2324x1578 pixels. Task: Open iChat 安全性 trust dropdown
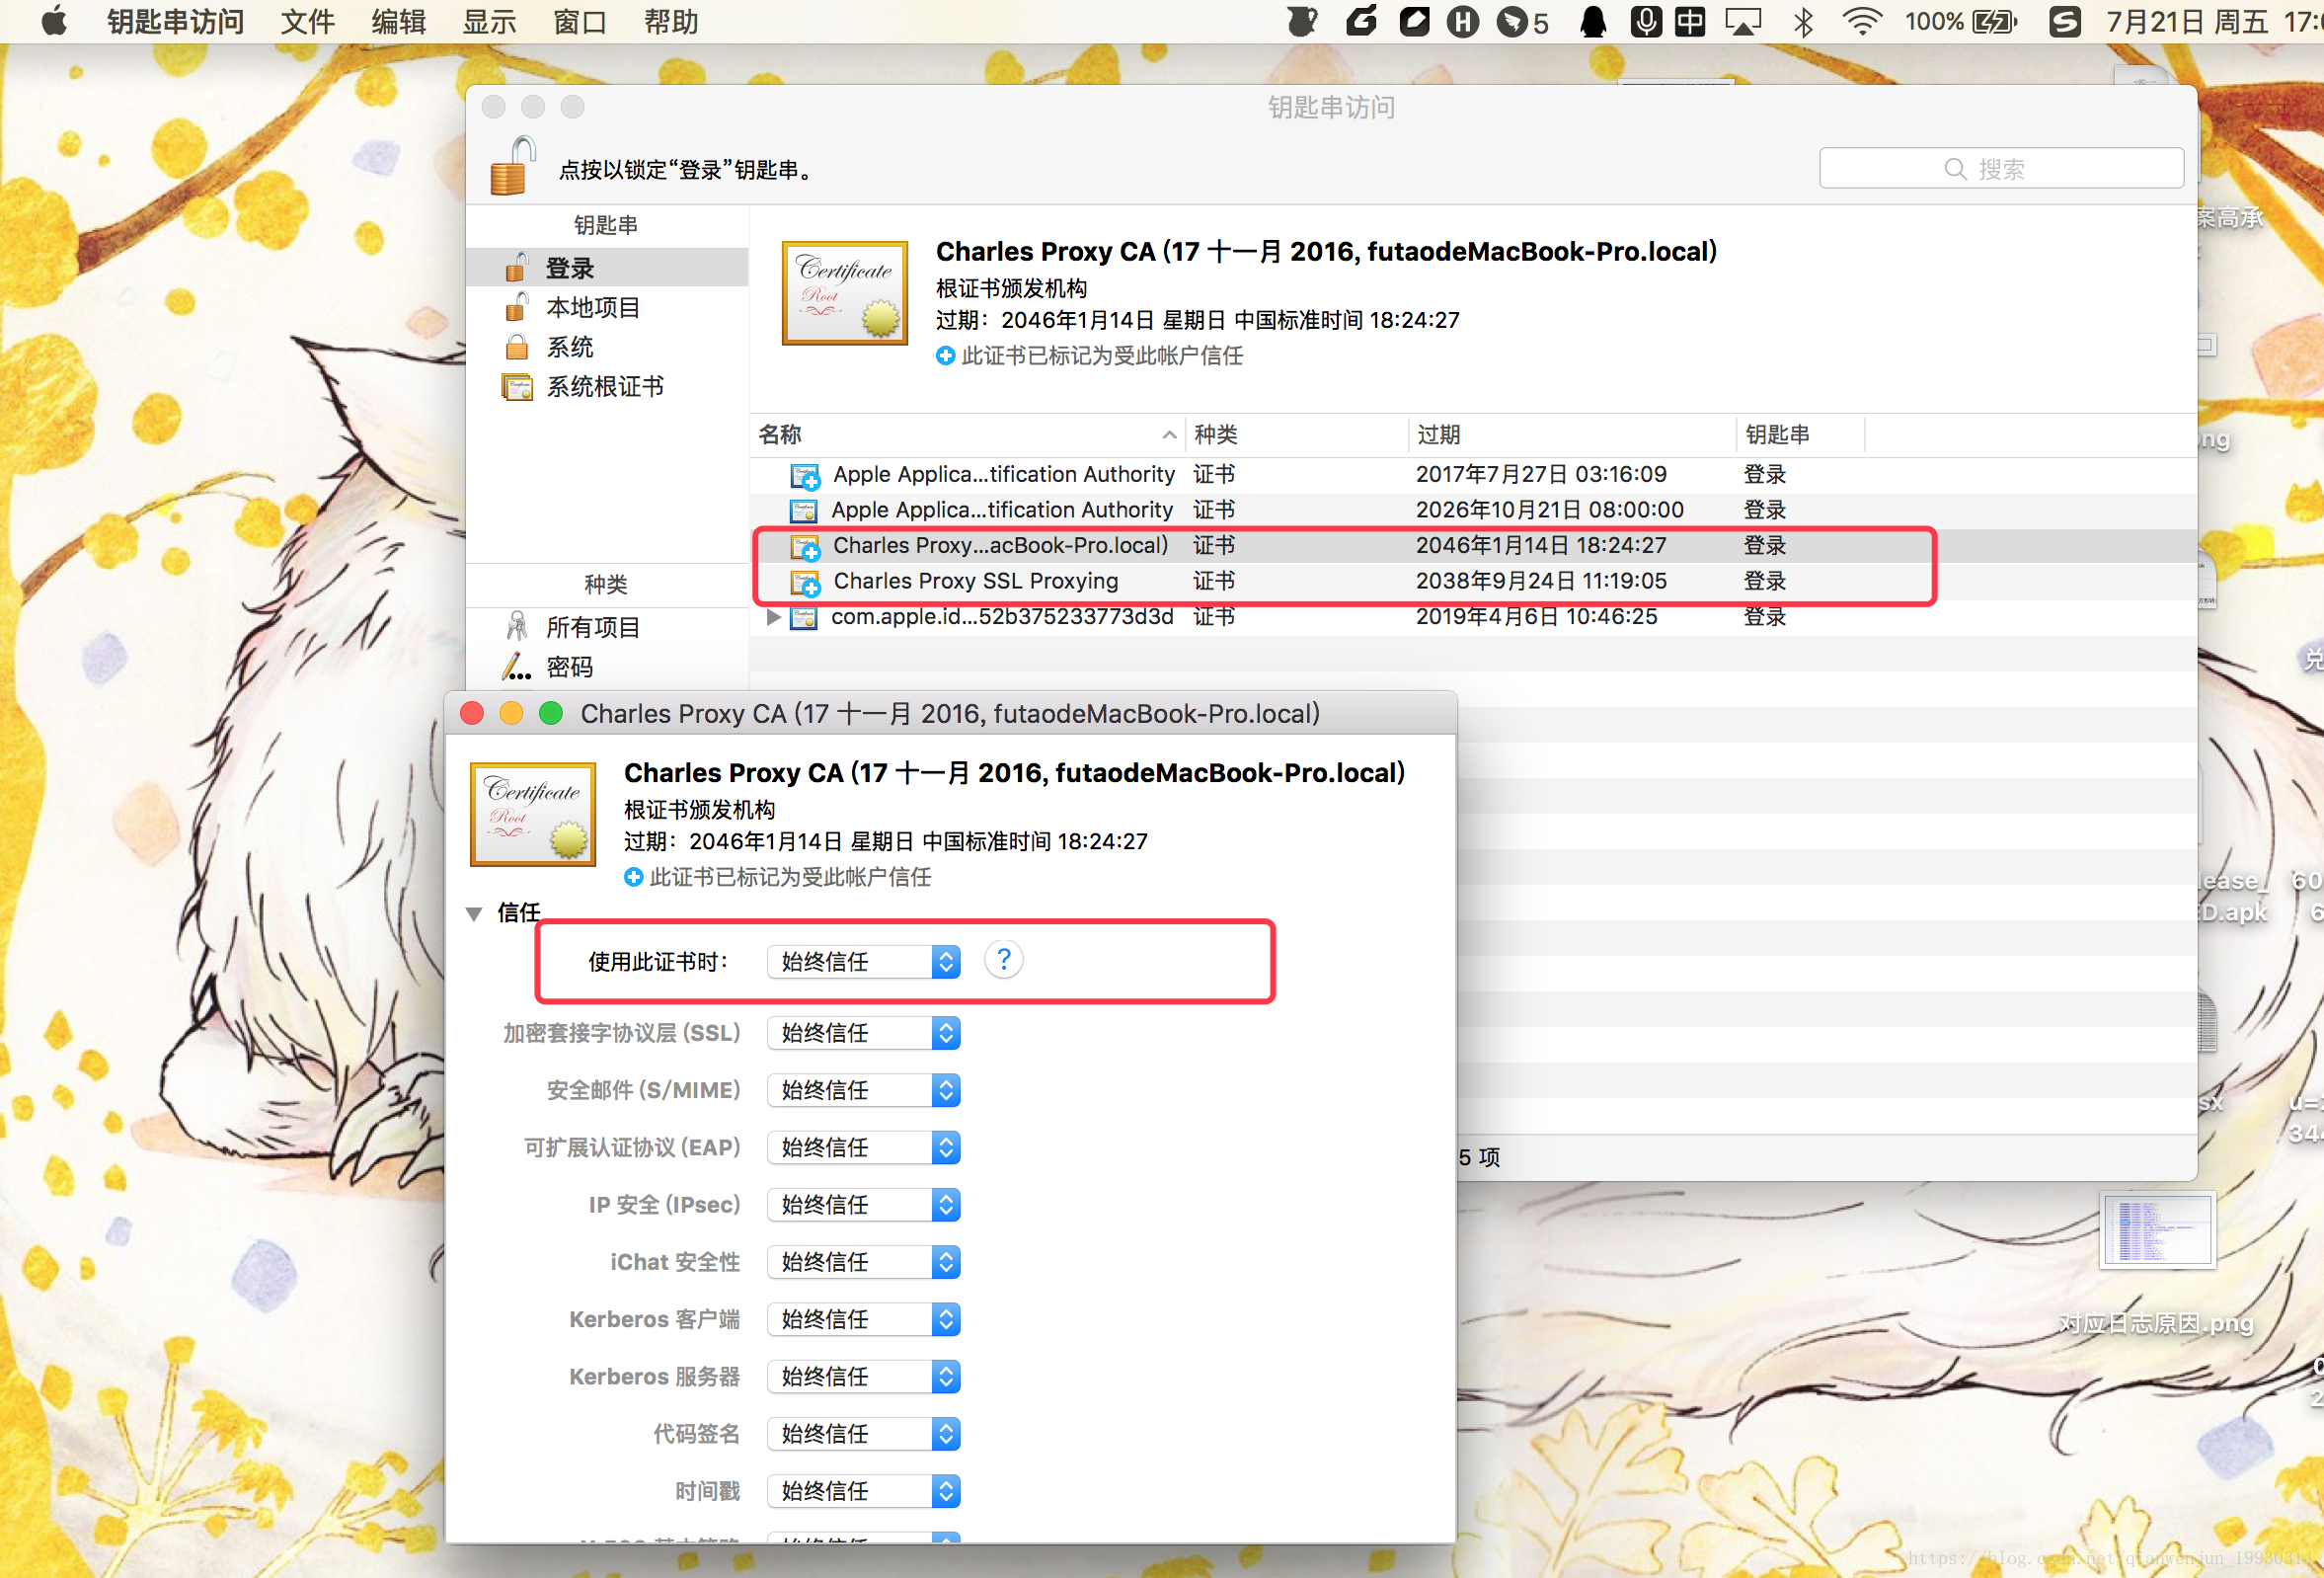point(863,1262)
